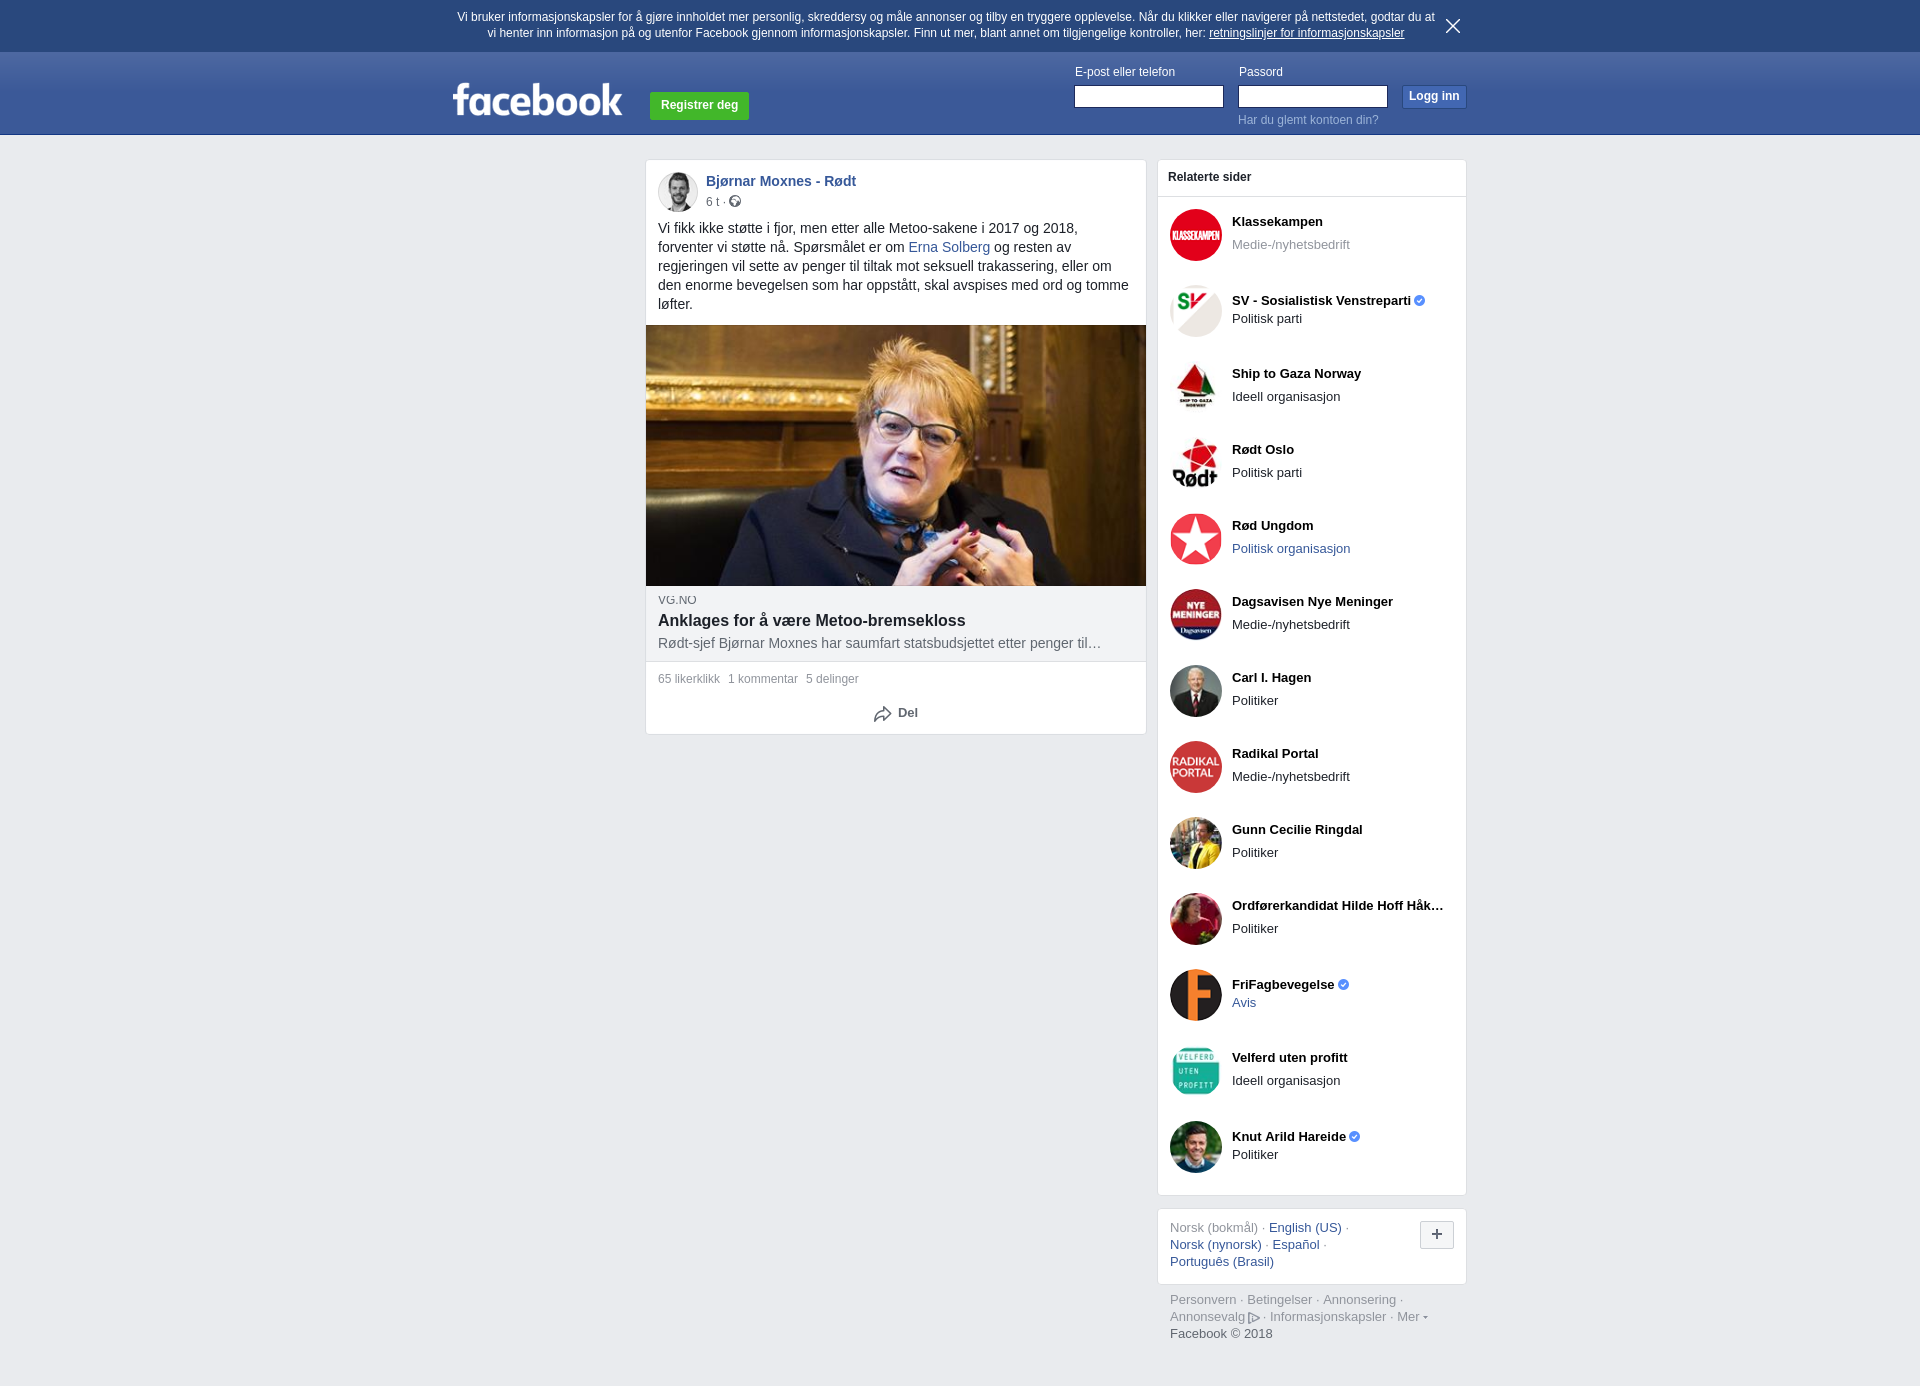The image size is (1920, 1386).
Task: Click FriFagbevegelse verified badge
Action: (1344, 985)
